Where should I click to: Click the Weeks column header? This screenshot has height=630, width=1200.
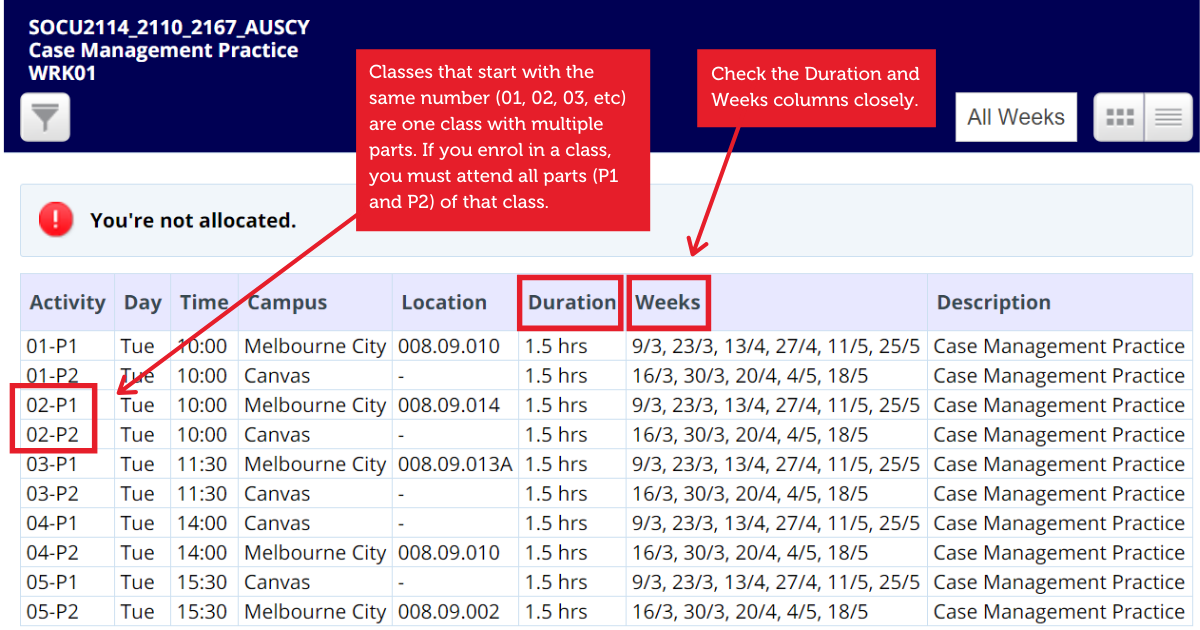668,303
